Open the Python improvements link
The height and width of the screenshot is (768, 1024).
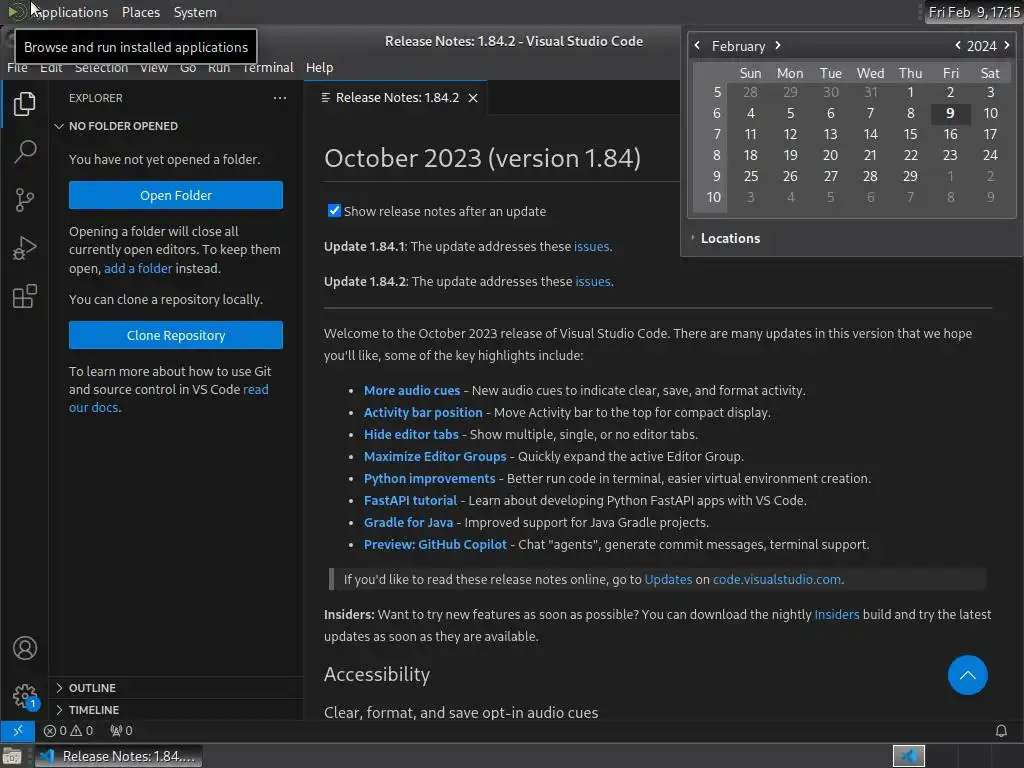coord(429,479)
